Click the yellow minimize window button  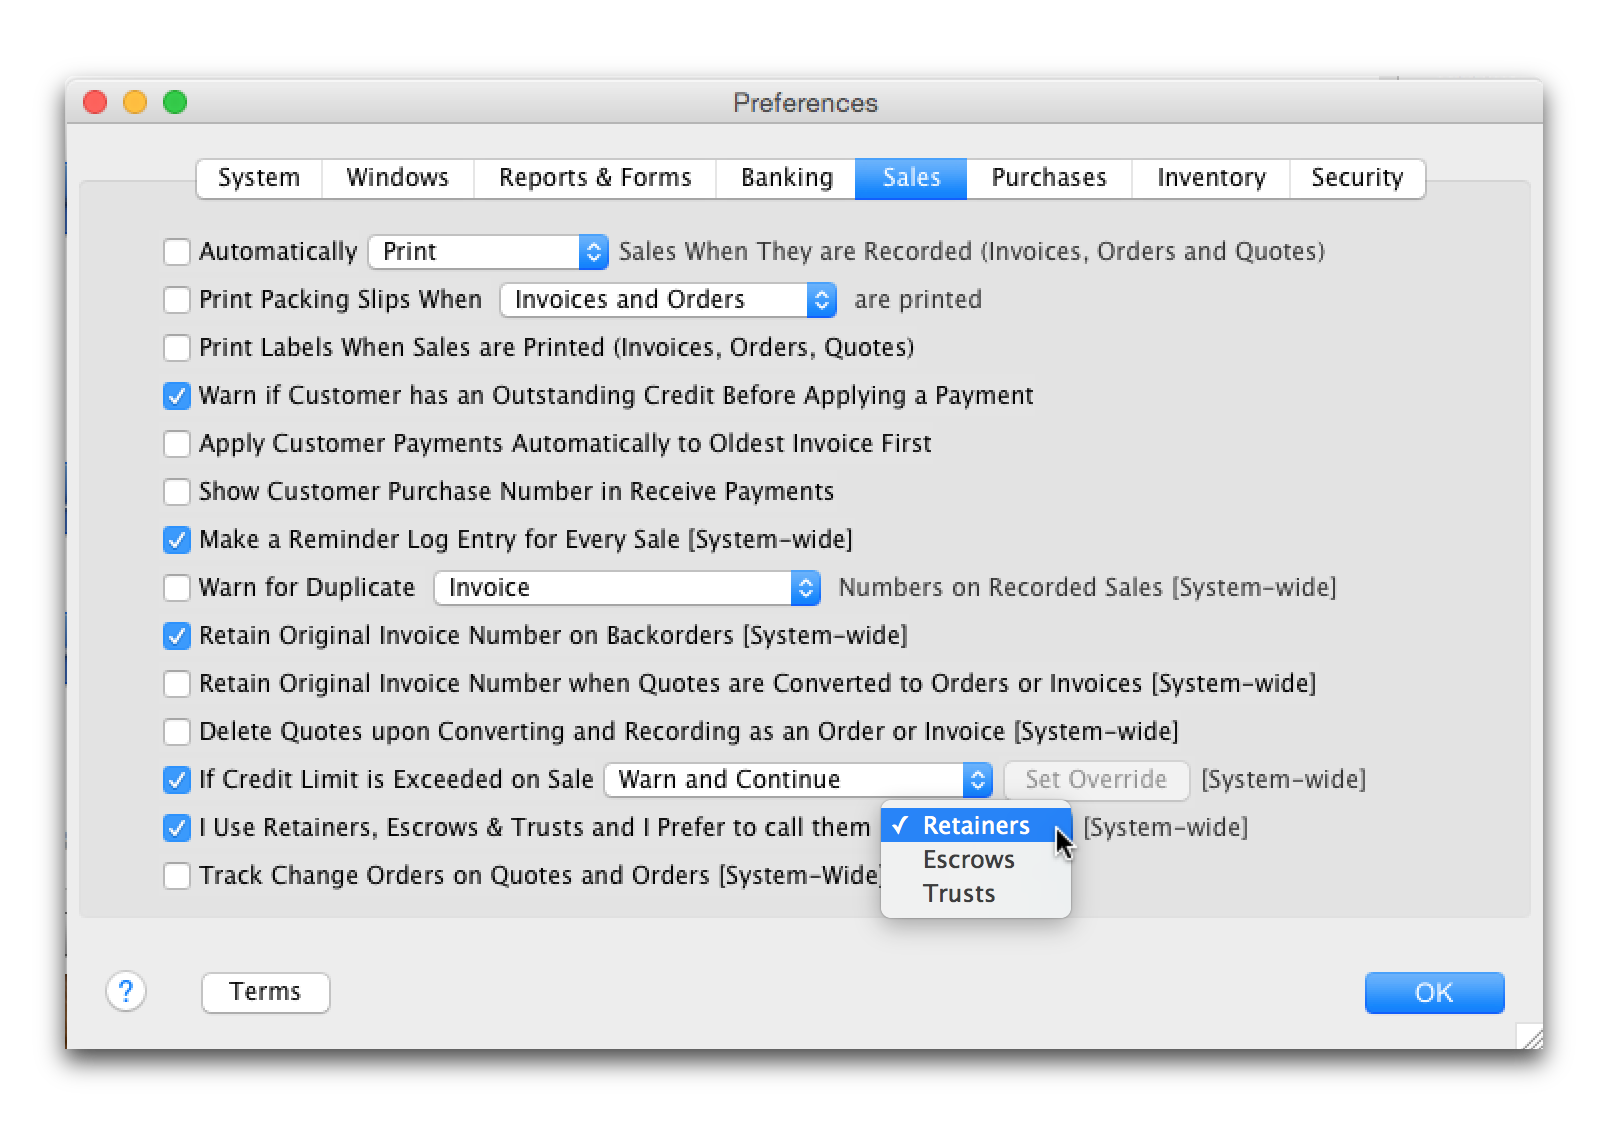pos(135,102)
